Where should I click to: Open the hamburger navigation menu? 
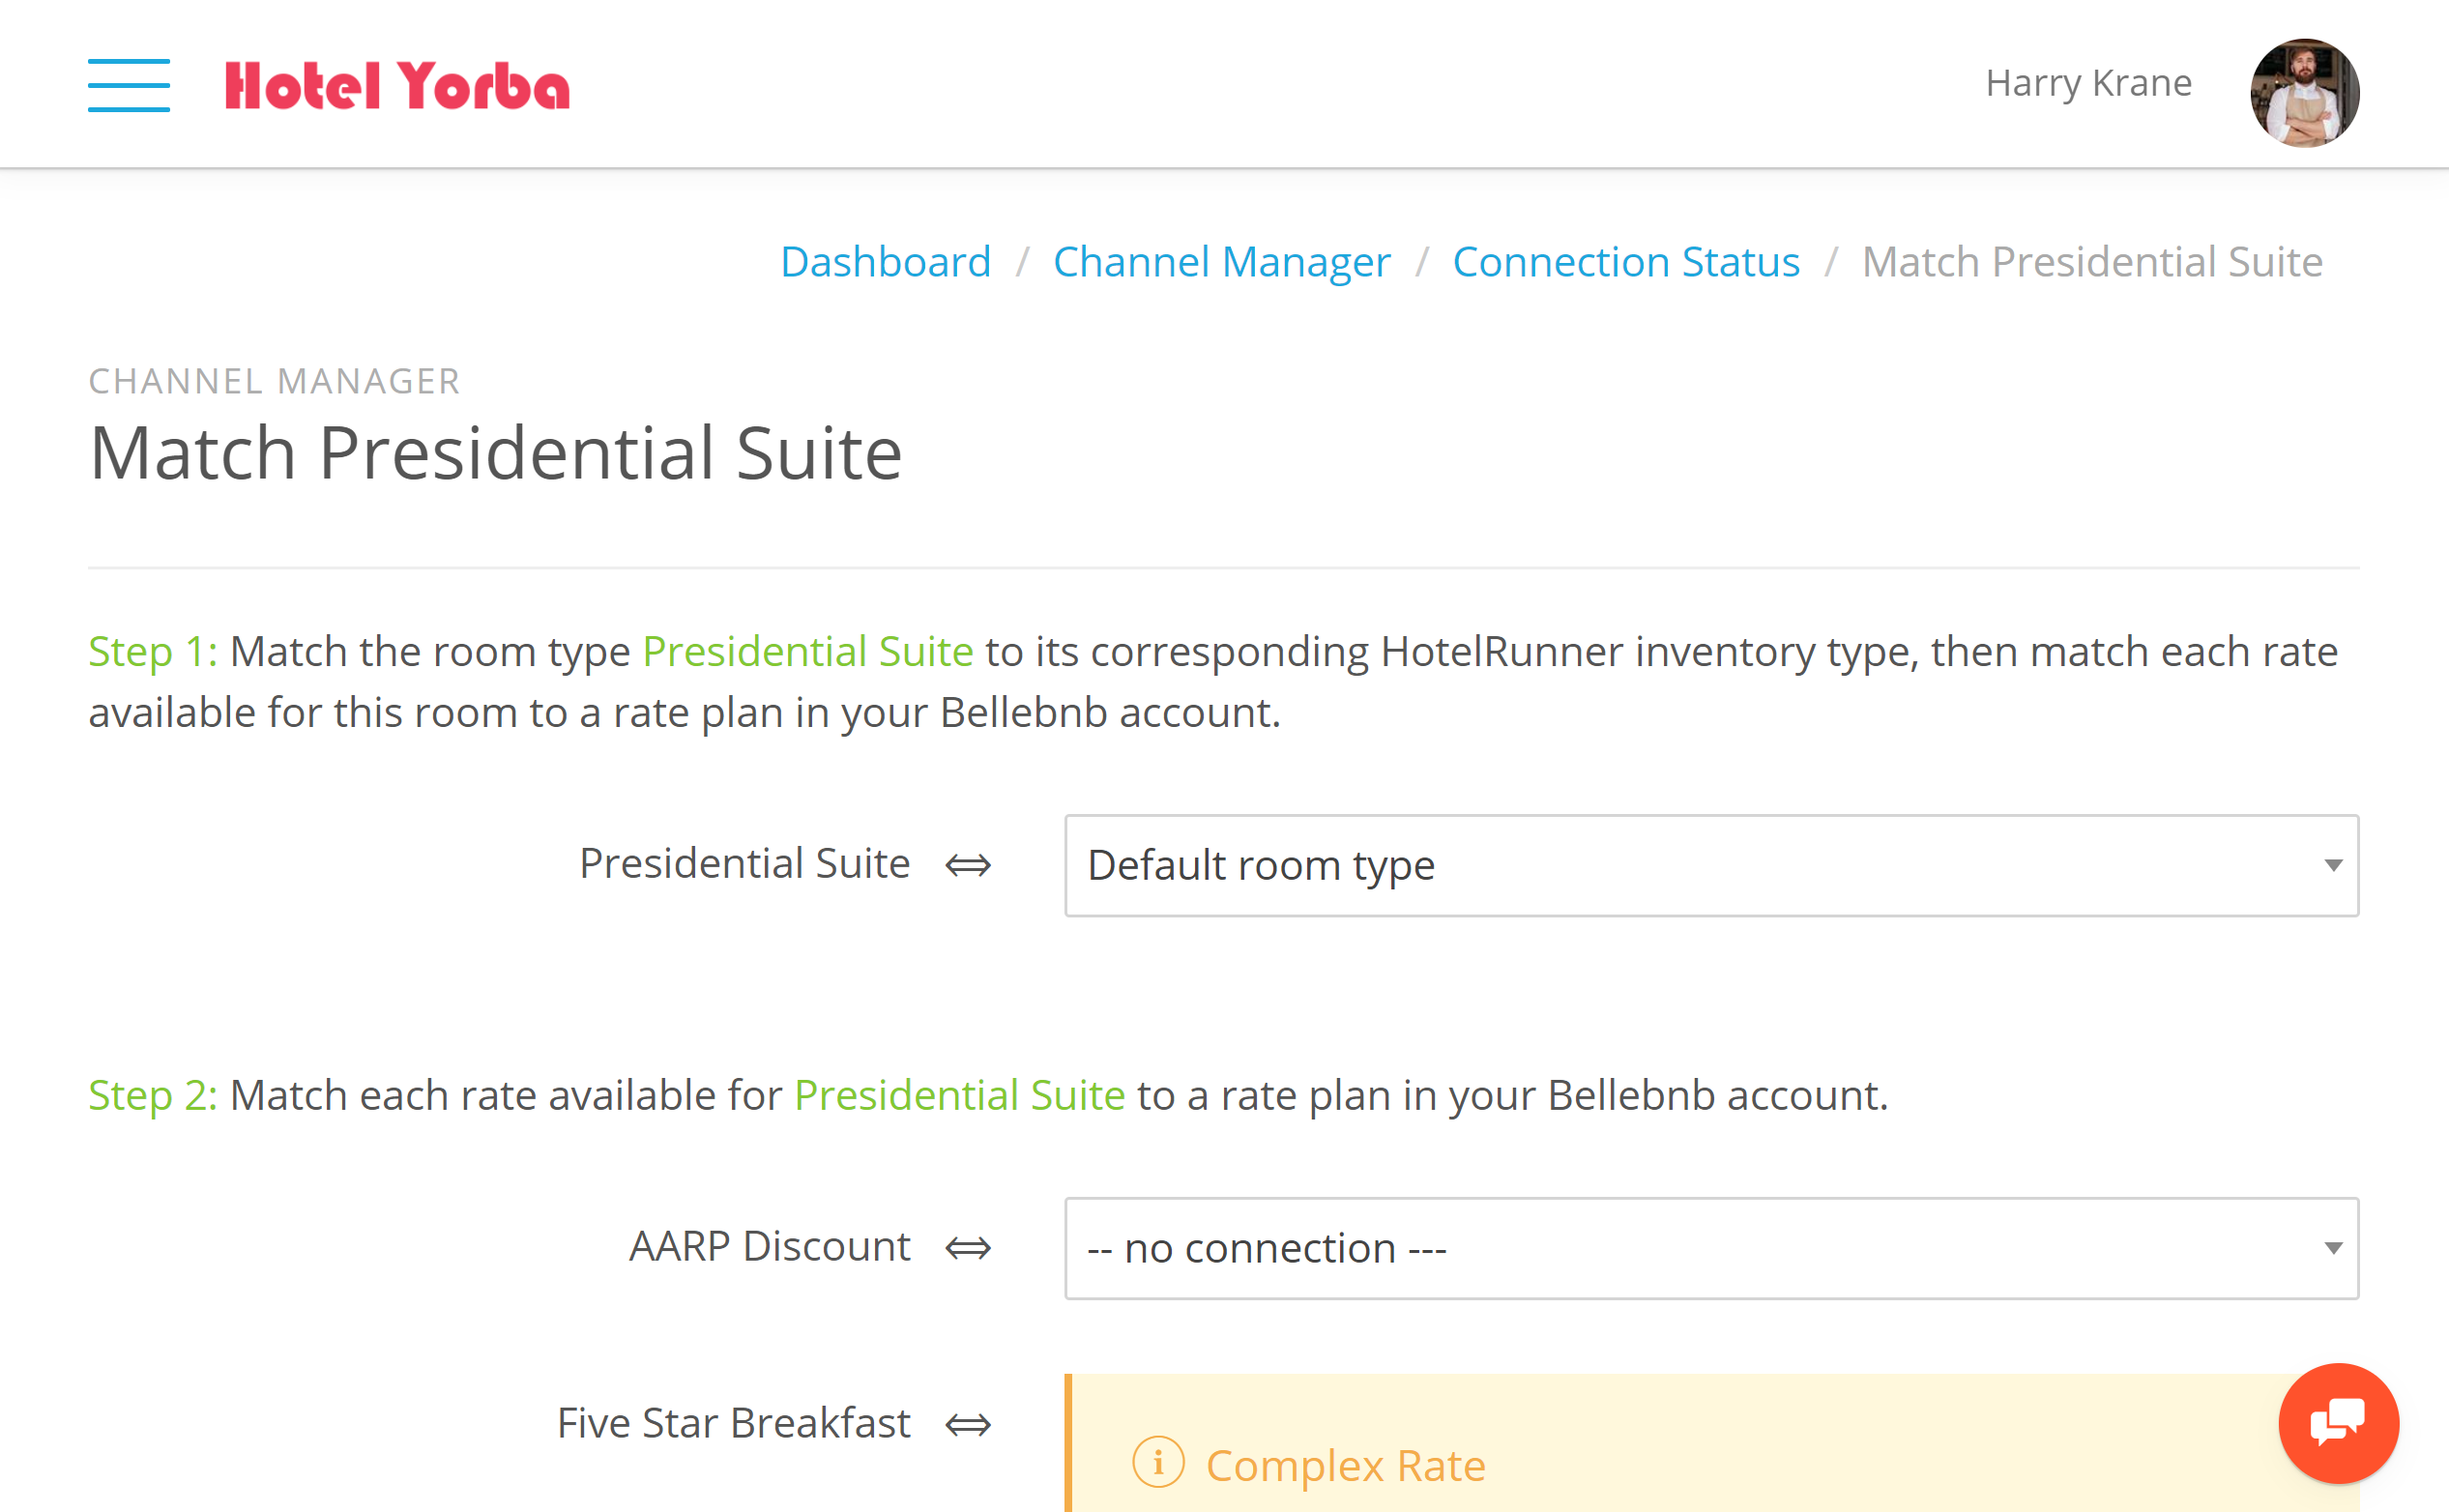pyautogui.click(x=129, y=85)
